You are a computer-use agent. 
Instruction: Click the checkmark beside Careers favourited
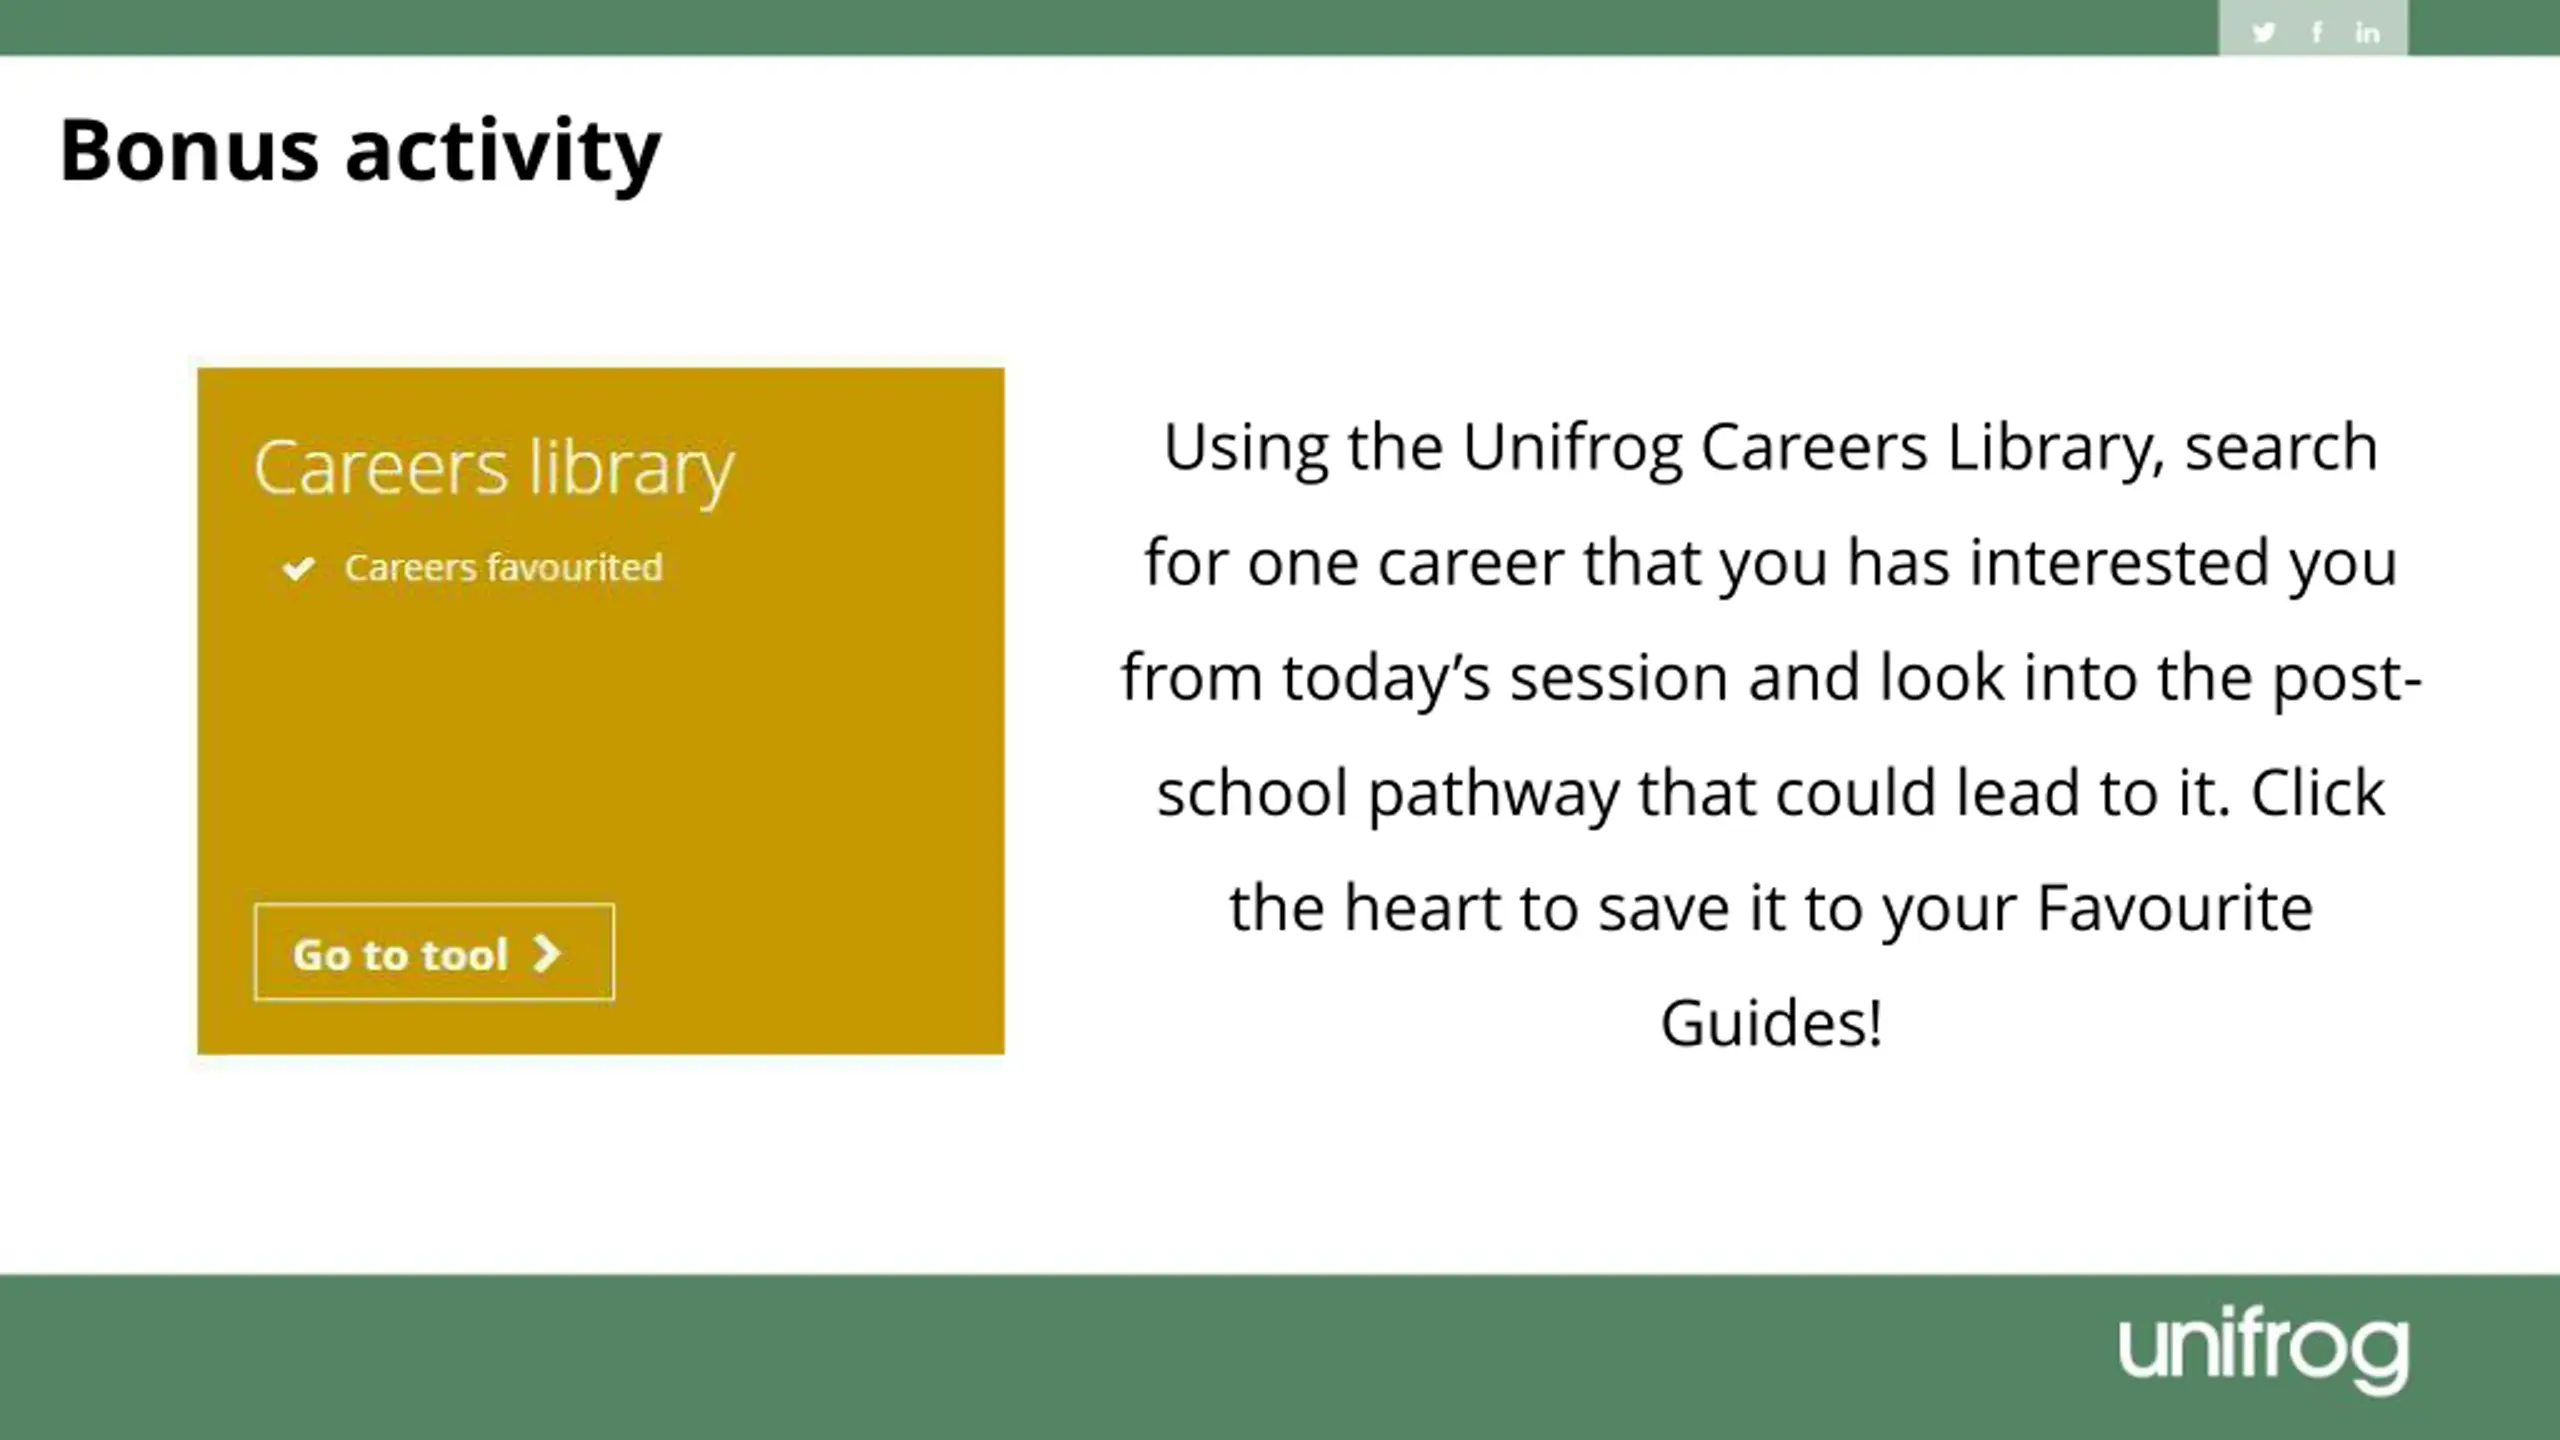(x=298, y=568)
